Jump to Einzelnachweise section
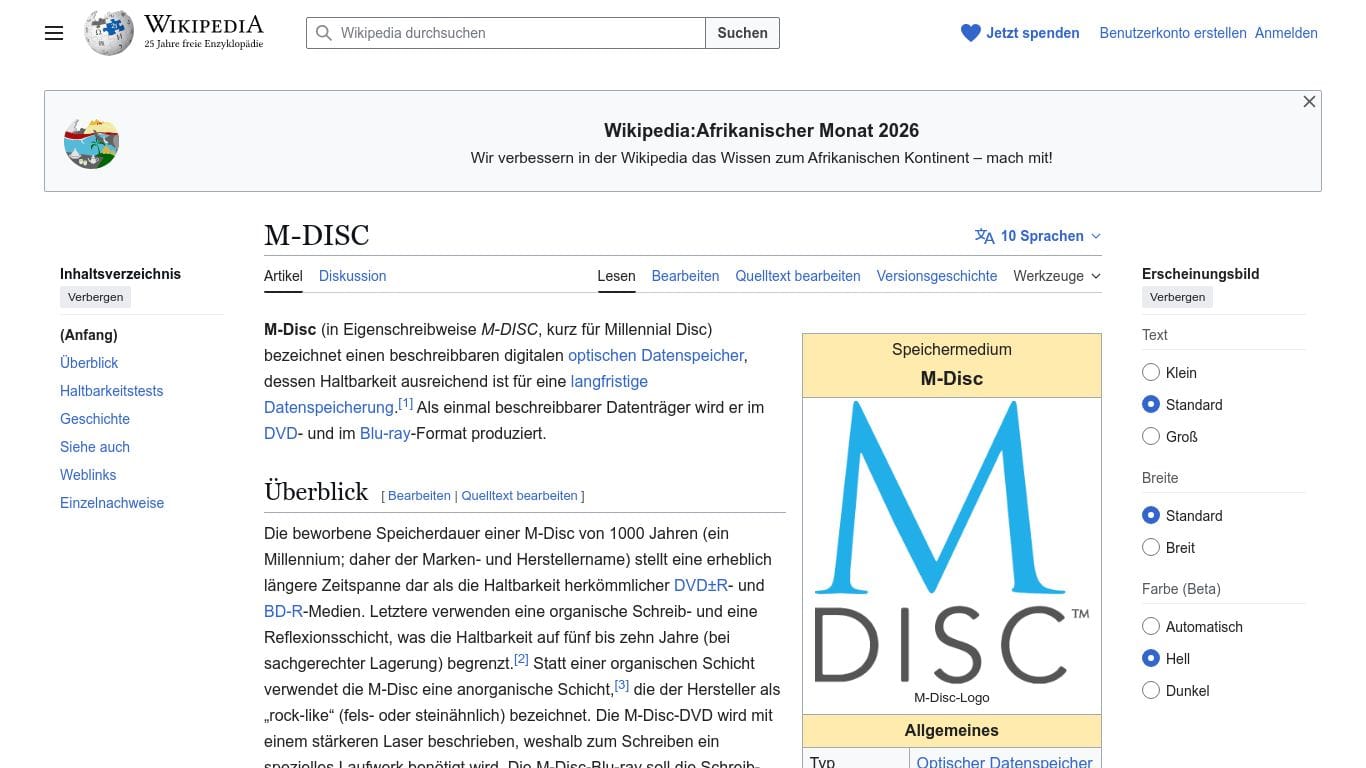Viewport: 1366px width, 768px height. (x=112, y=503)
